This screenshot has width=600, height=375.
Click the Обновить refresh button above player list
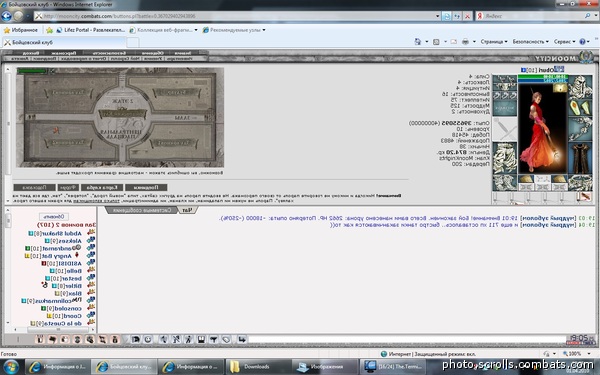54,217
